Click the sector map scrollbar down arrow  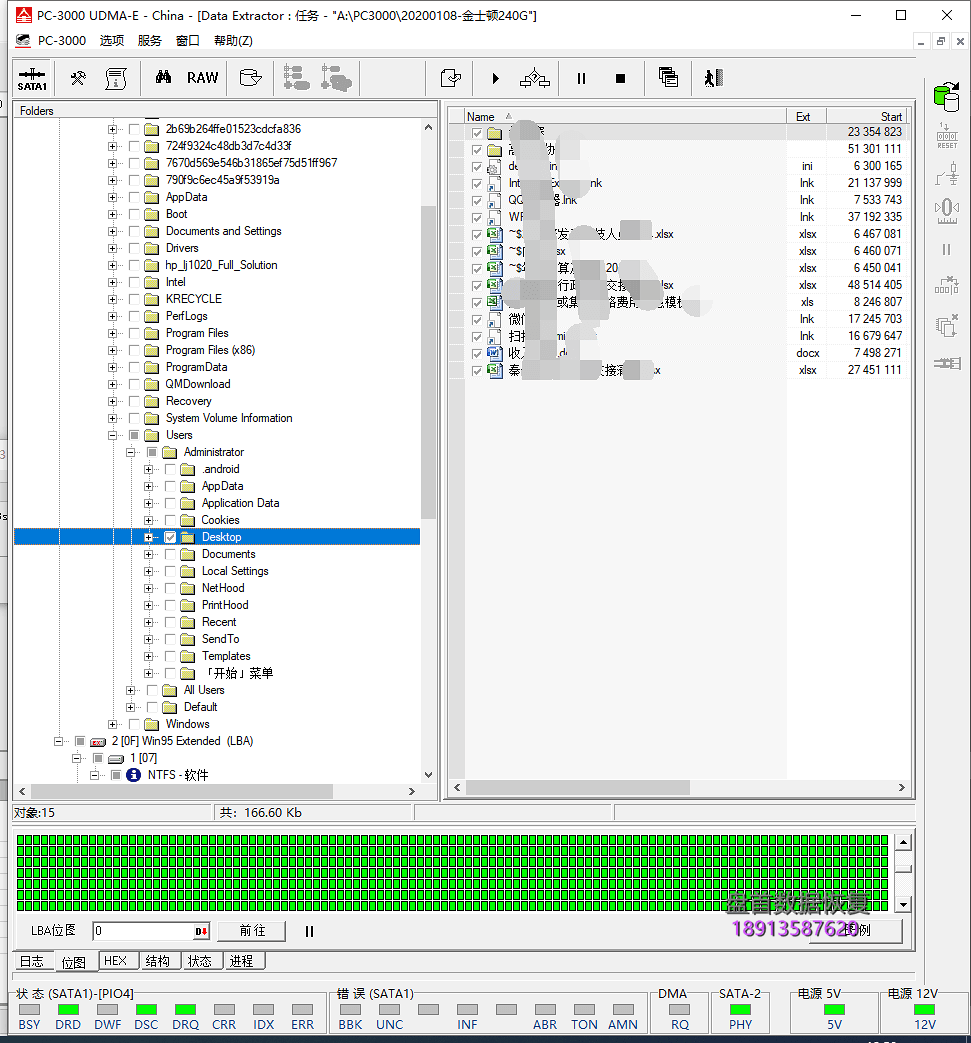coord(903,905)
